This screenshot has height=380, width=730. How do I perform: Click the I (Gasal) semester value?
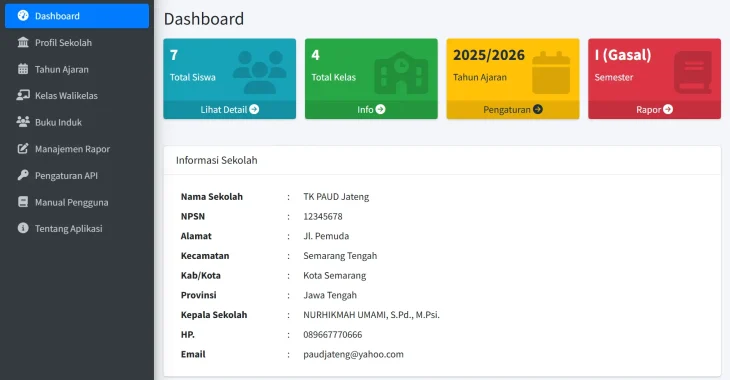[623, 55]
